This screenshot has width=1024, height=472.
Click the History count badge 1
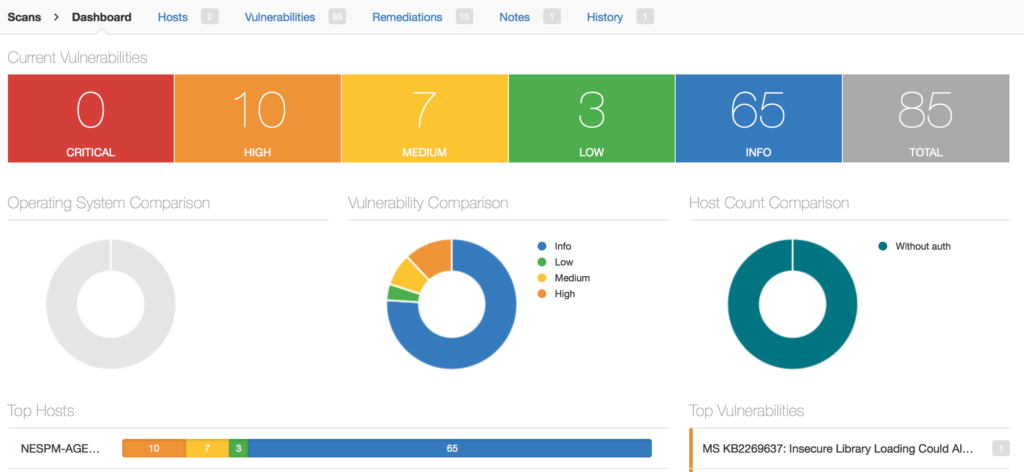tap(645, 17)
